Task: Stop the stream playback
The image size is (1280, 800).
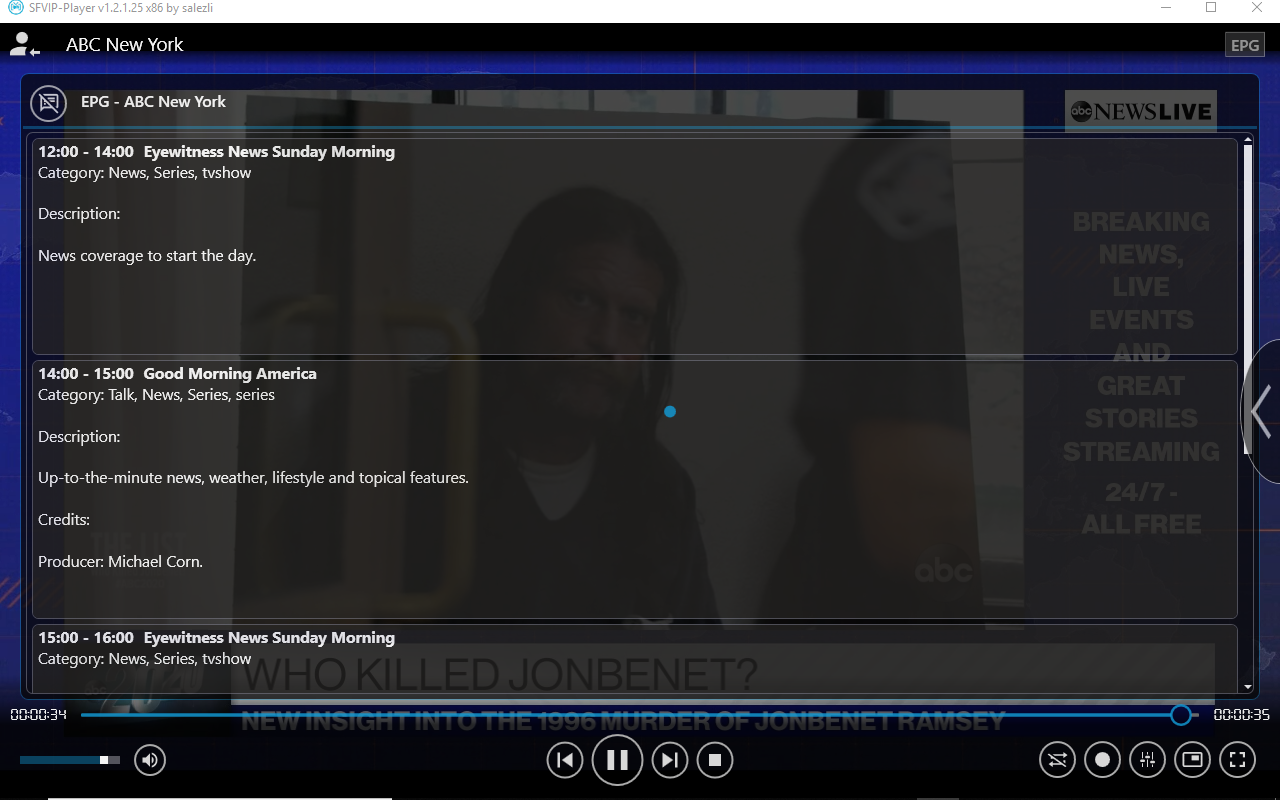Action: point(715,760)
